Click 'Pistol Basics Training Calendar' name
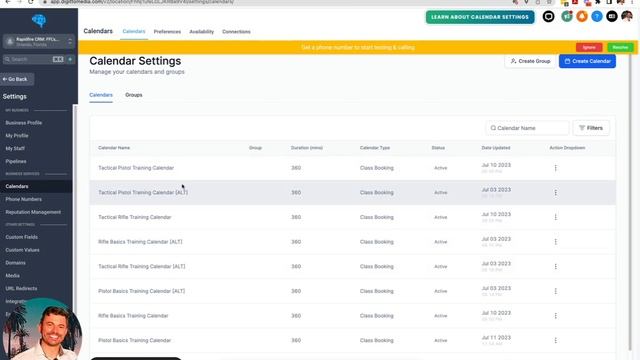Screen dimensions: 640x360 point(134,340)
